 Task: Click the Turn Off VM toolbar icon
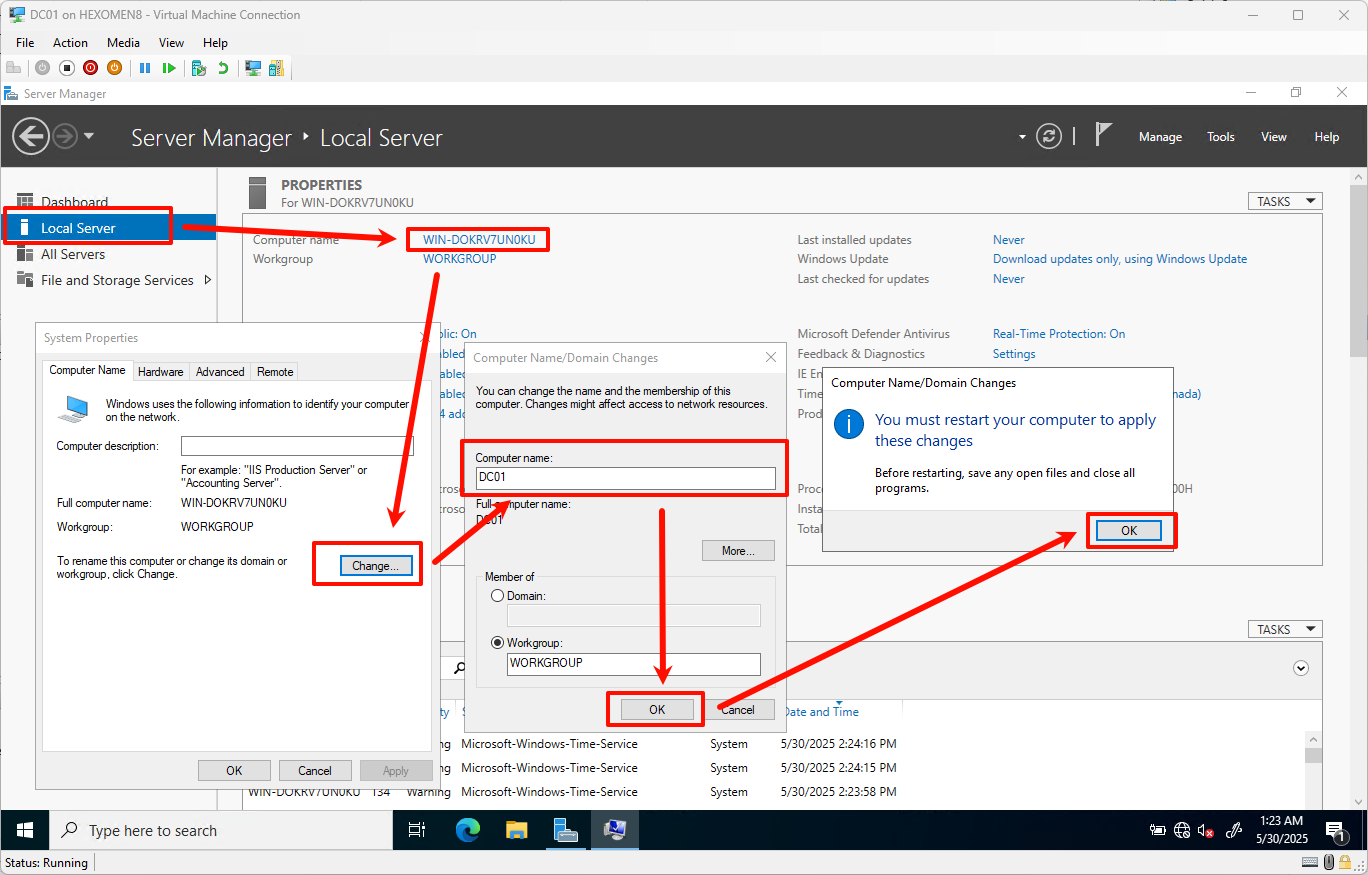67,68
